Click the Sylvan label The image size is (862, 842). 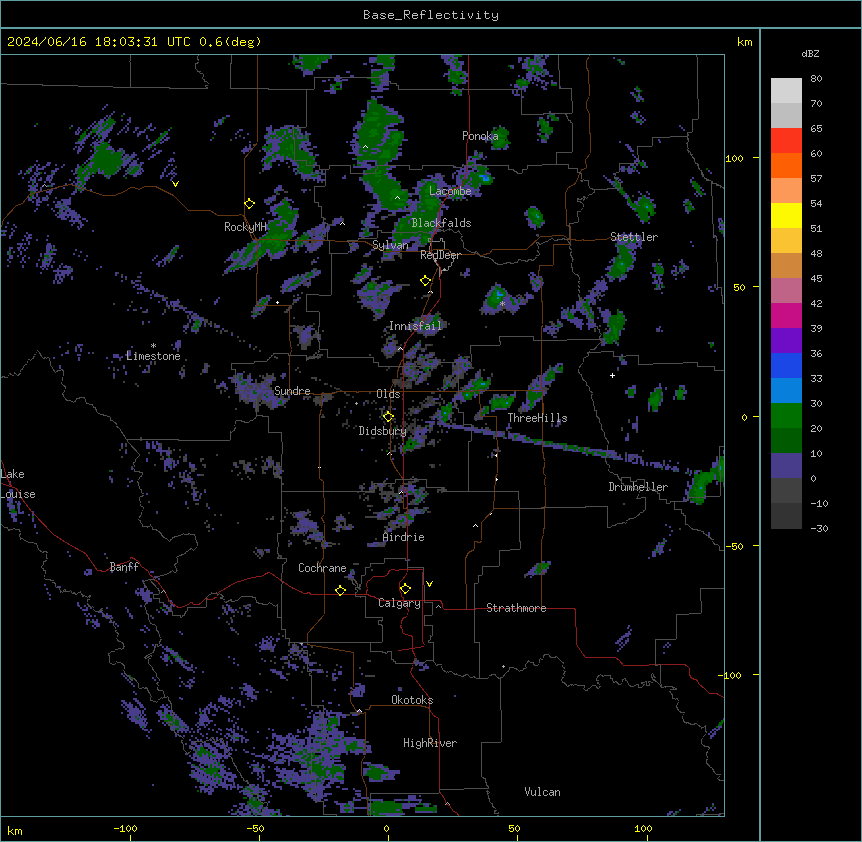[x=390, y=245]
